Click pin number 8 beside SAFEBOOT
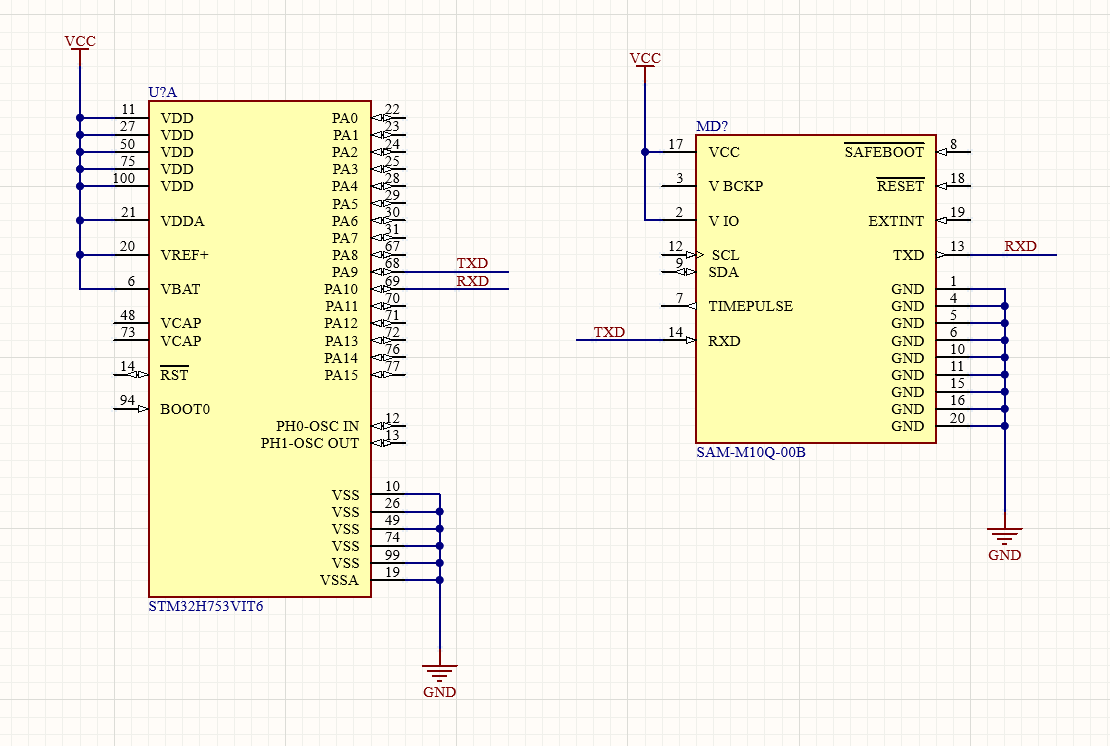 pyautogui.click(x=954, y=144)
